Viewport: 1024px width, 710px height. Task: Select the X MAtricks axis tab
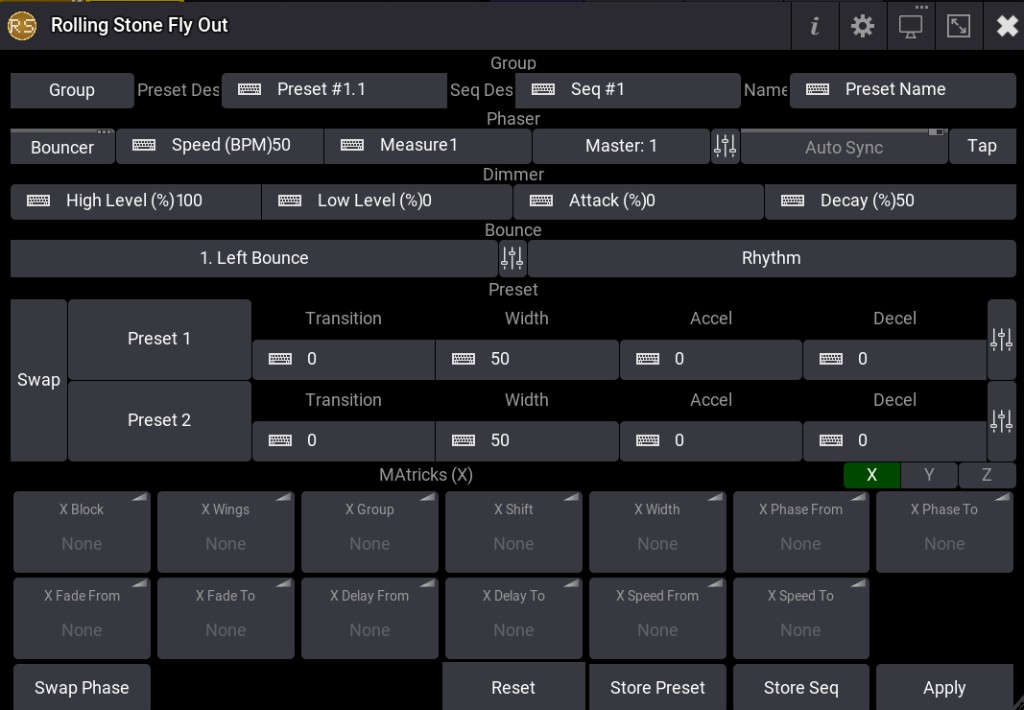(872, 475)
